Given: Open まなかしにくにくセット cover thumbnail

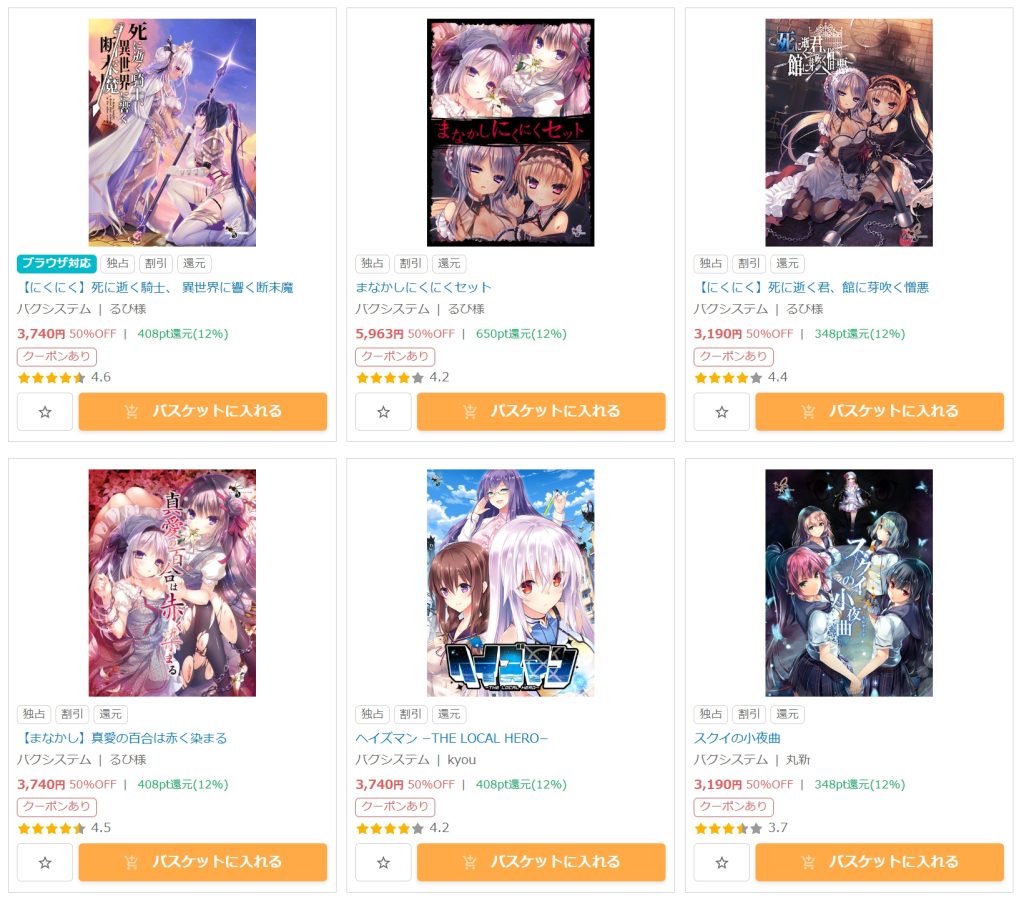Looking at the screenshot, I should coord(511,133).
